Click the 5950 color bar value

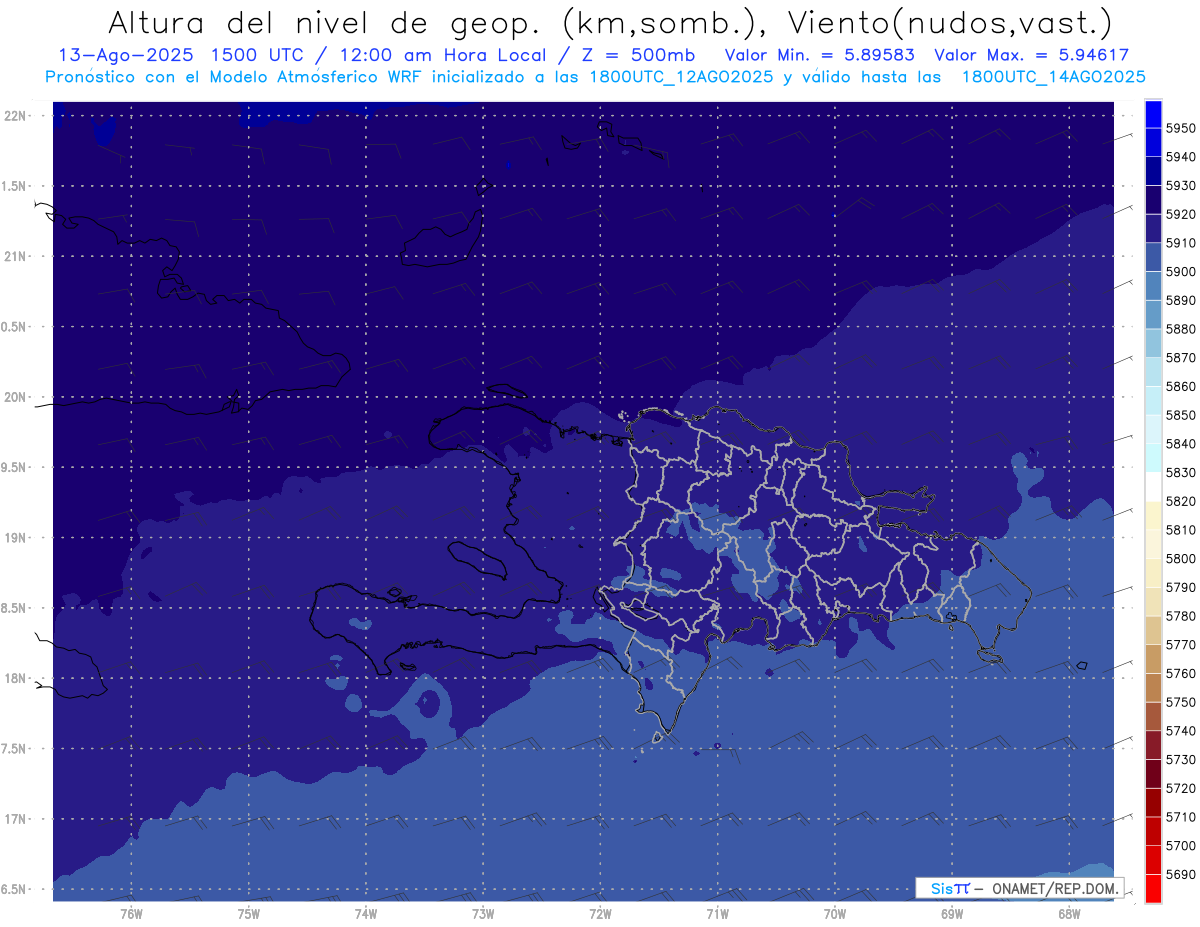tap(1180, 128)
